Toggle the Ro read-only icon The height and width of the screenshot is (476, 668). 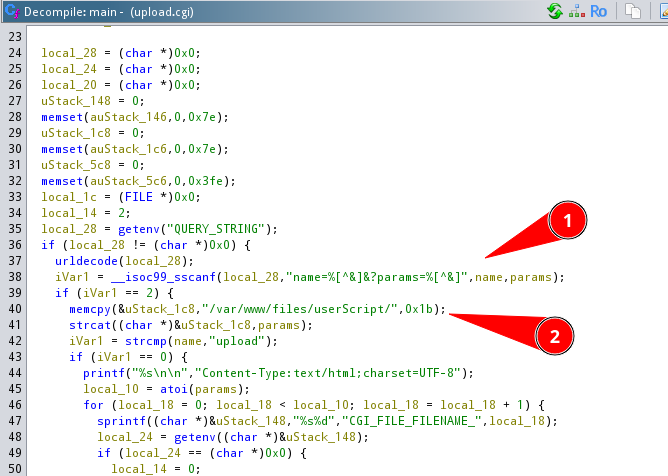coord(599,11)
